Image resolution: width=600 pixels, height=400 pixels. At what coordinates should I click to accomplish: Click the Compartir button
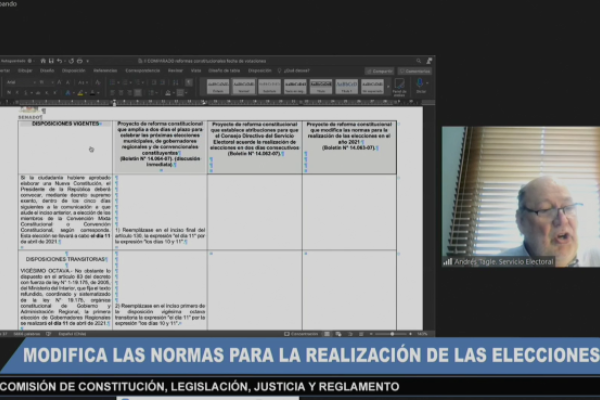pos(379,71)
